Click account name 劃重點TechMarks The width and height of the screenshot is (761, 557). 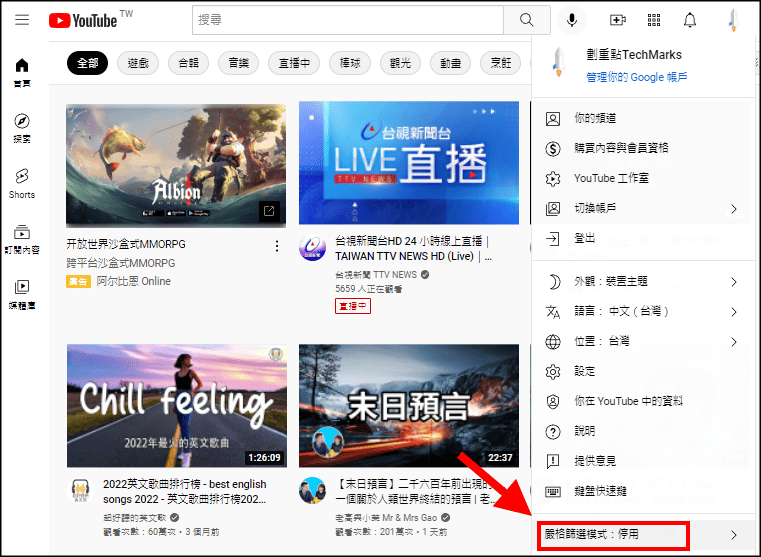[634, 55]
